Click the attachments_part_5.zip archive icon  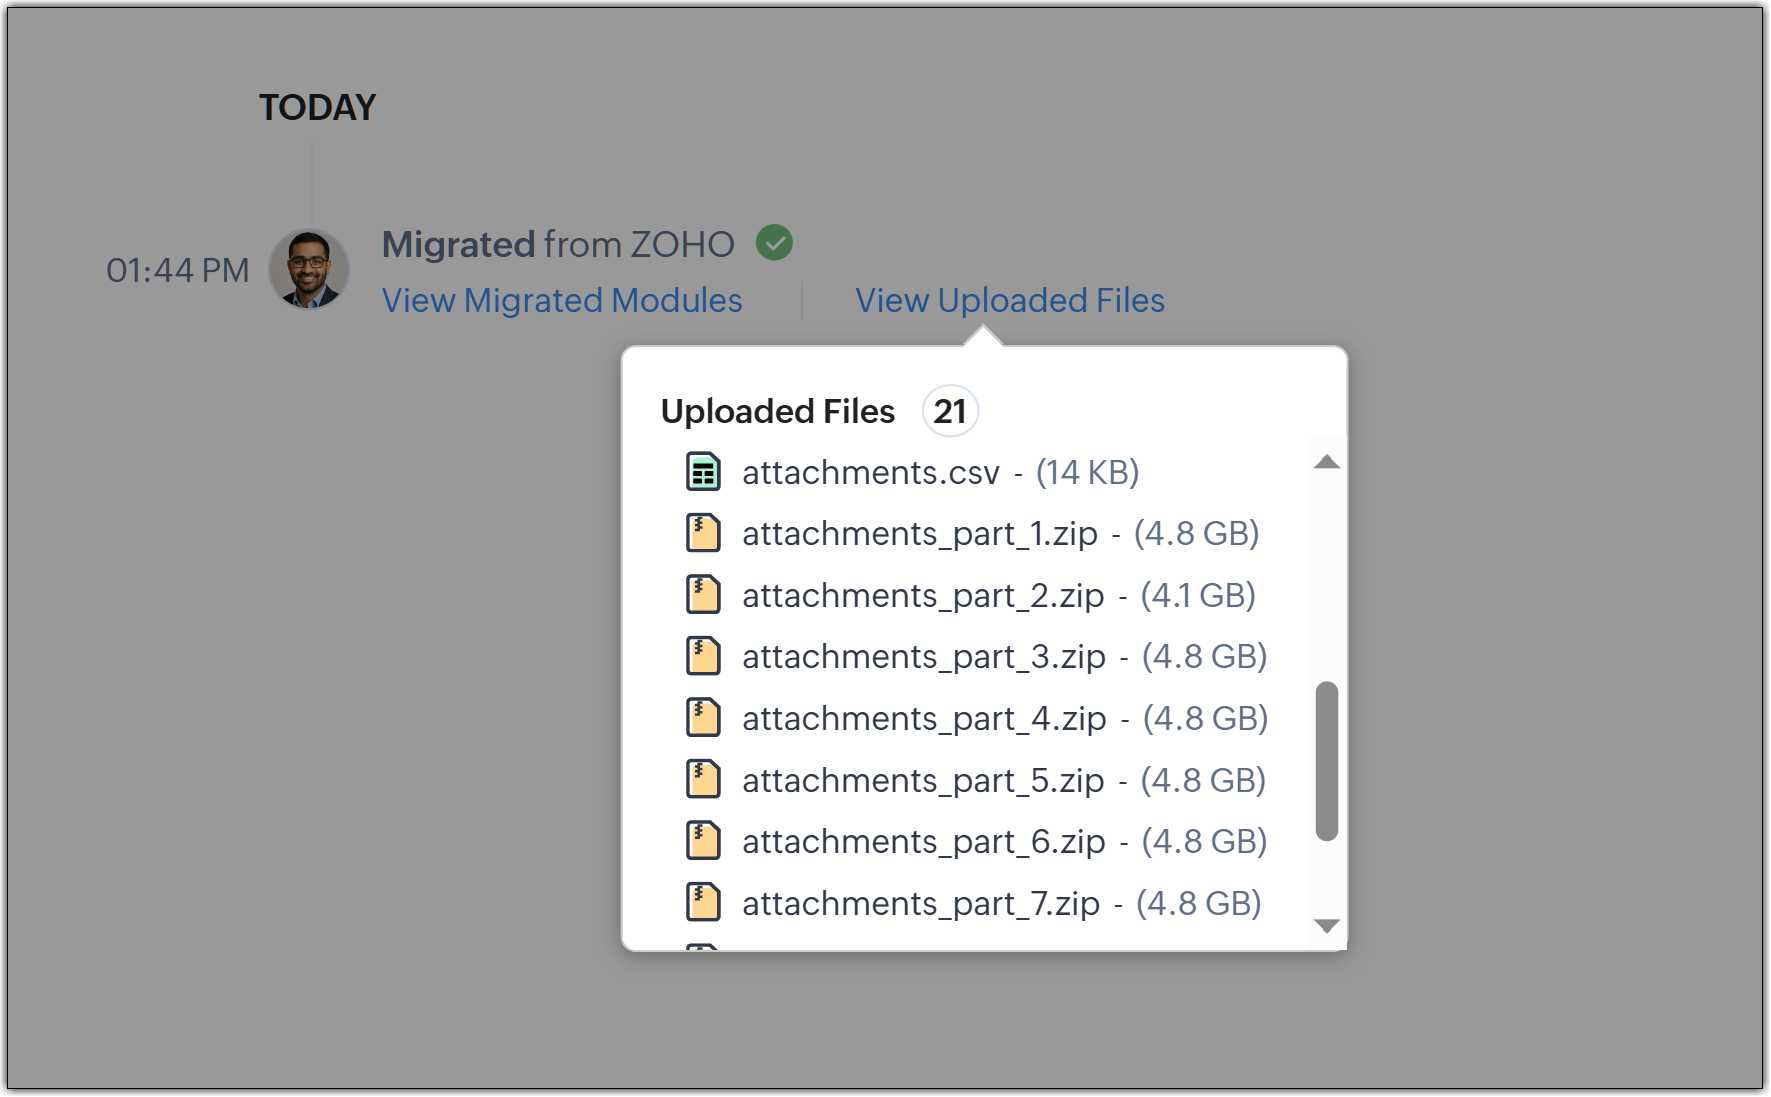point(703,780)
